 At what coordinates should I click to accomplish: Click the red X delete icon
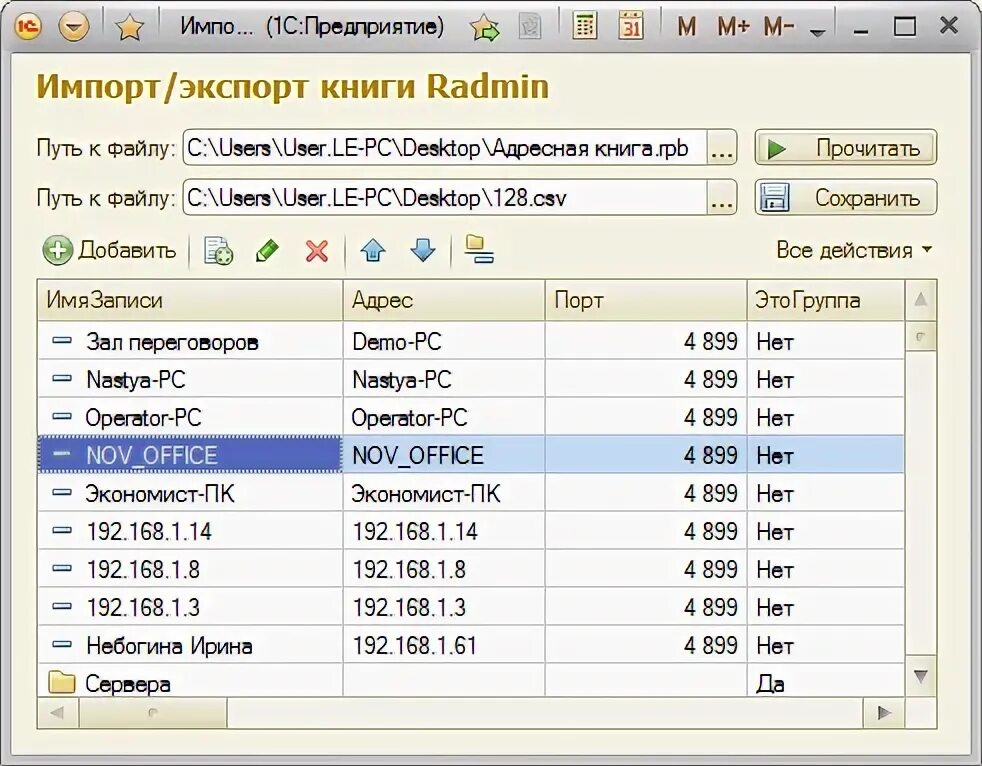317,251
